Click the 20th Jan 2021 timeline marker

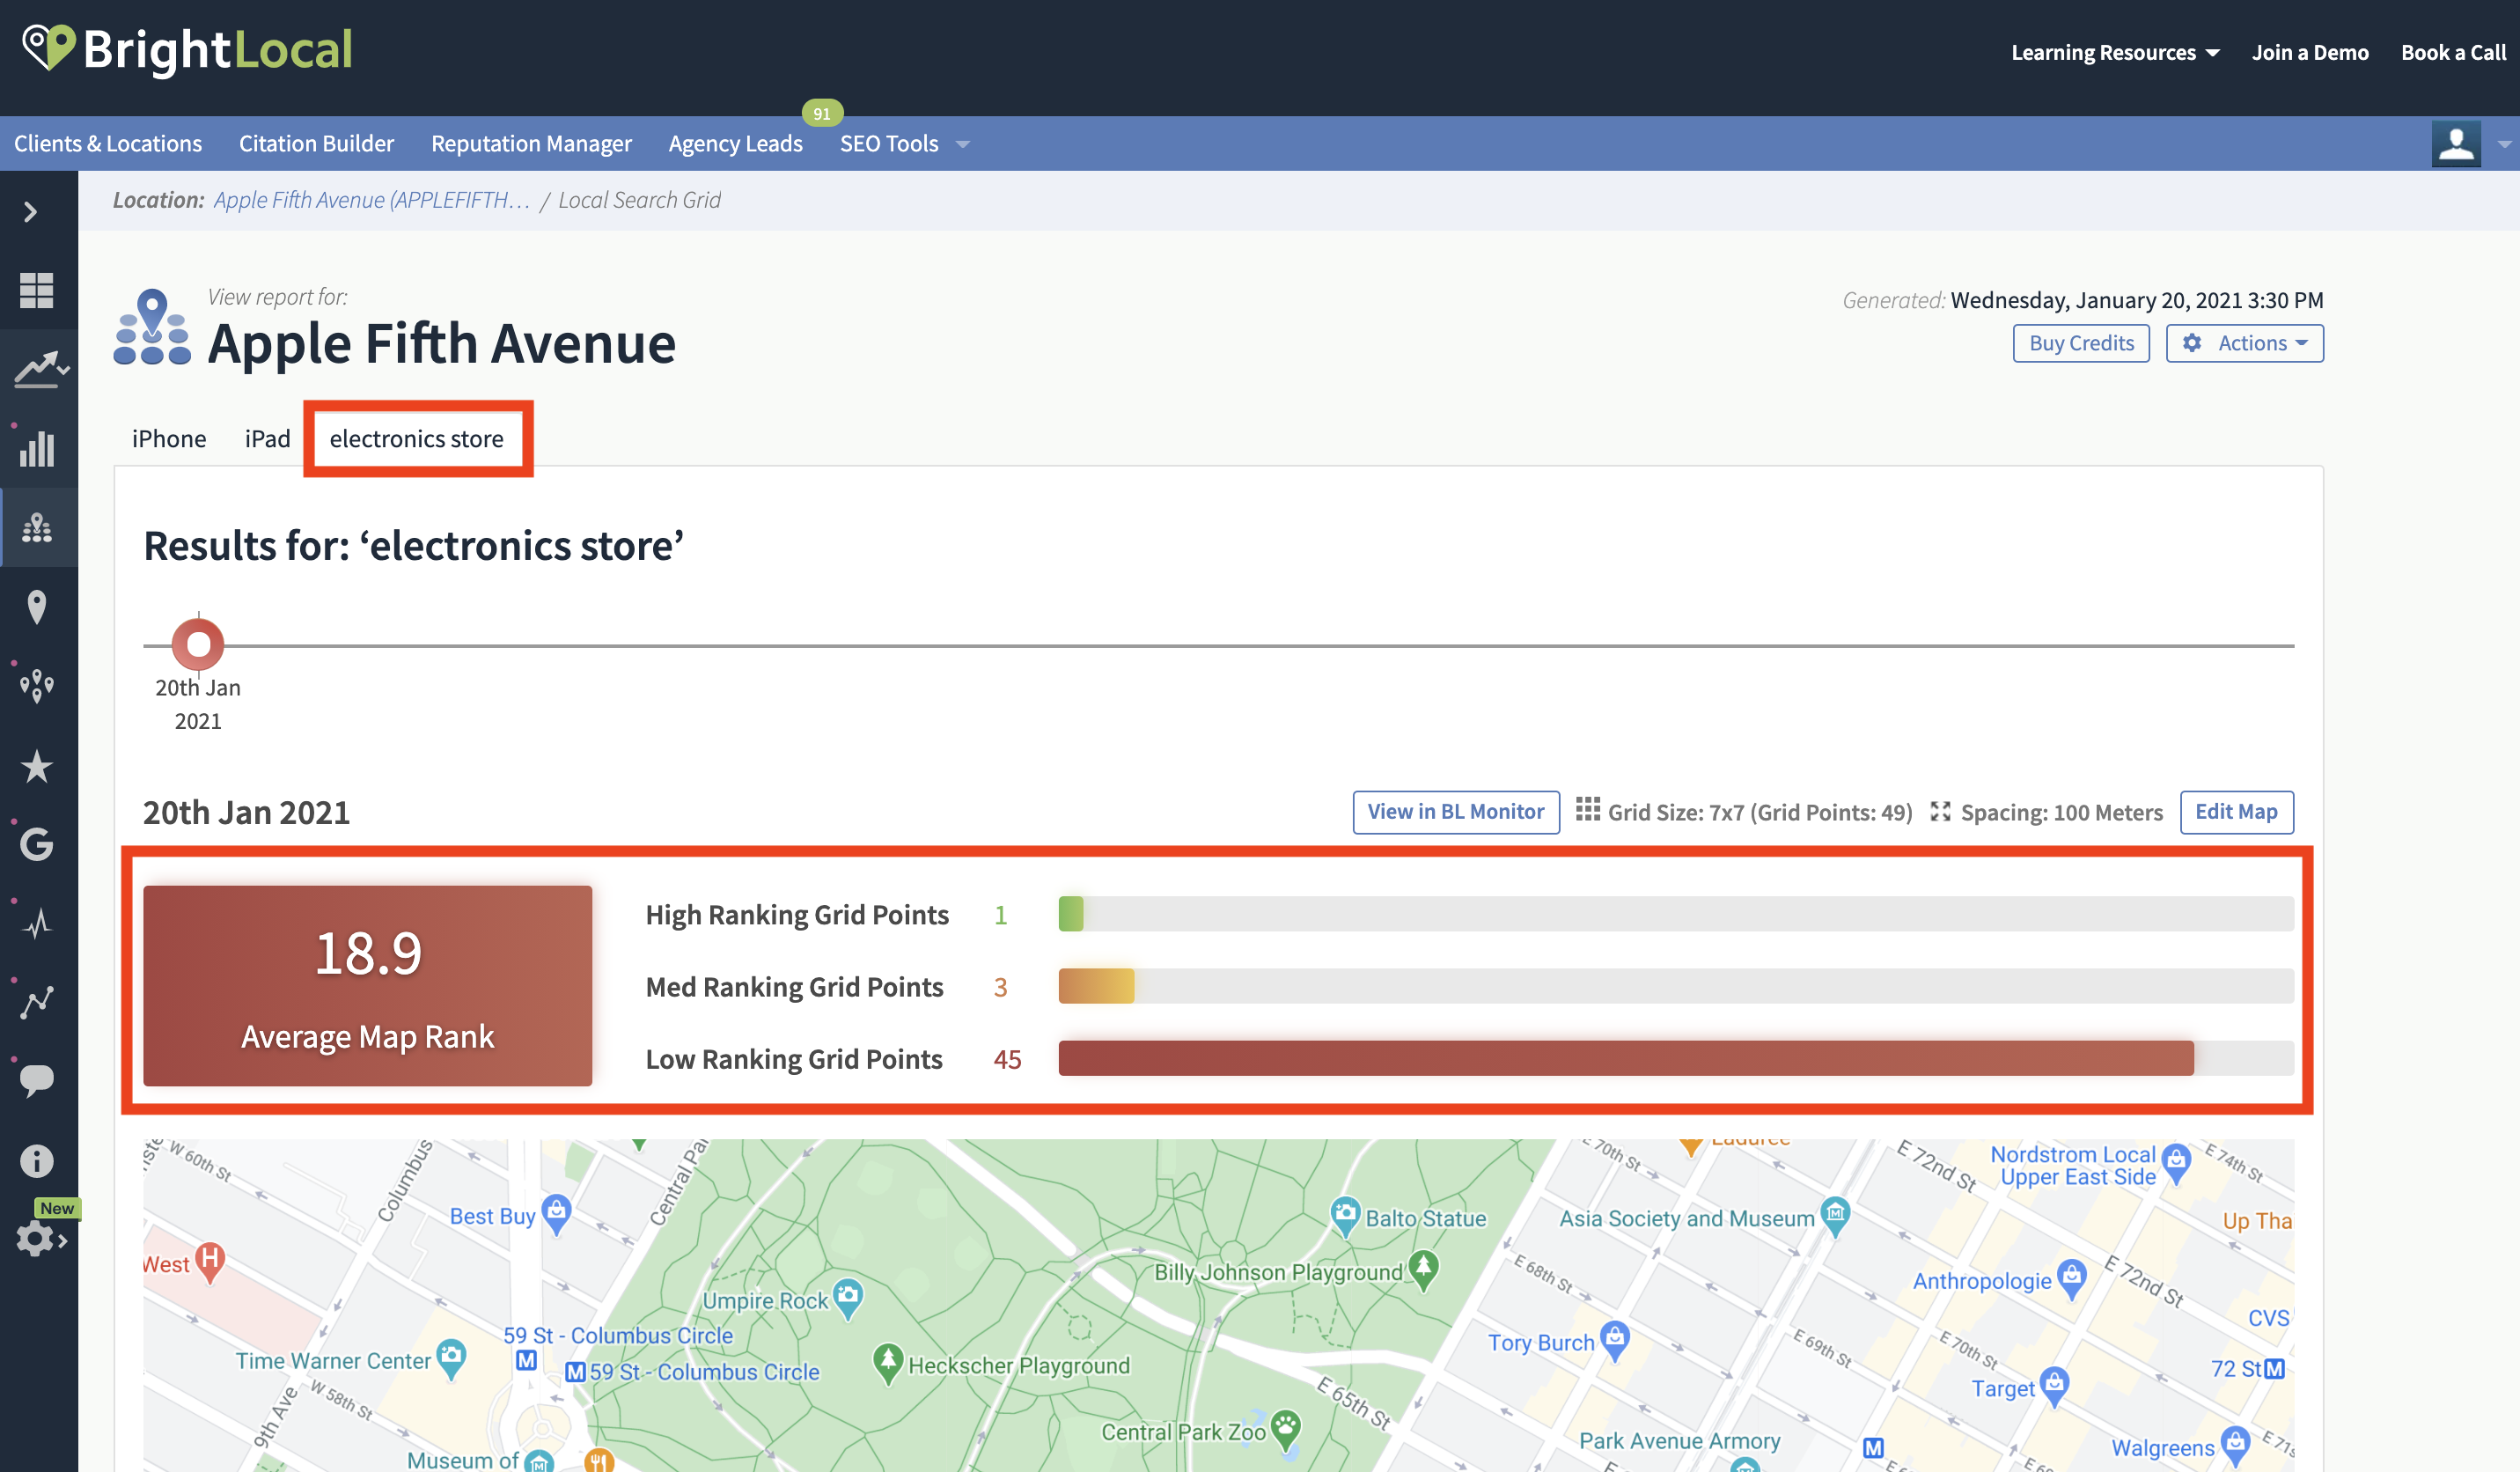tap(198, 644)
